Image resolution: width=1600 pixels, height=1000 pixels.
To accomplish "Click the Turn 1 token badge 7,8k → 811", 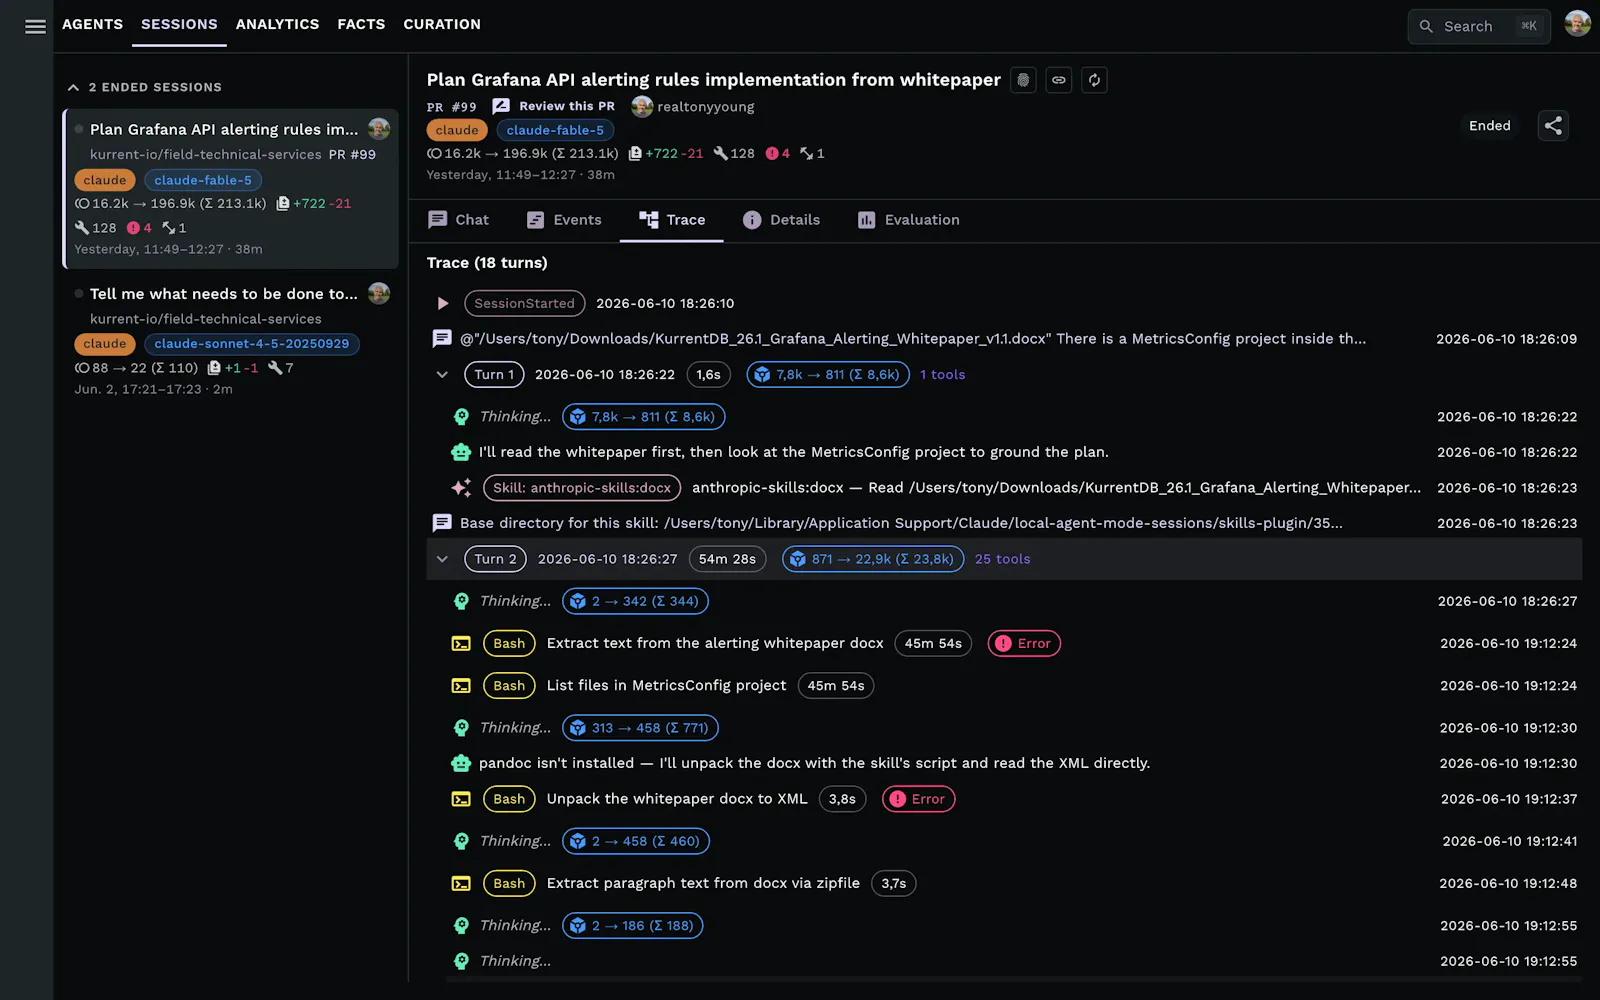I will point(827,375).
